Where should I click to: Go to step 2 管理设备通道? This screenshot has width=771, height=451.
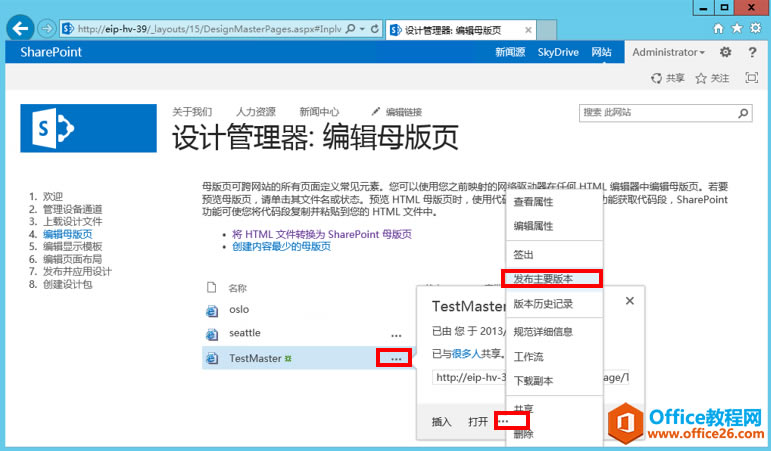(72, 209)
